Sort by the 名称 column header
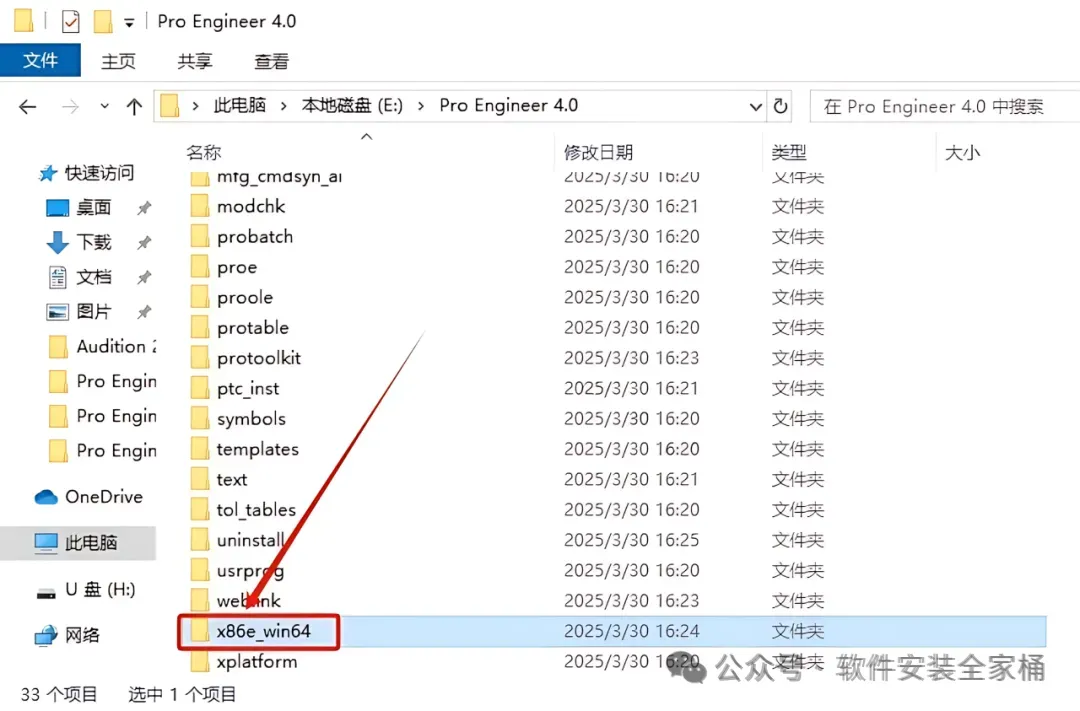Screen dimensions: 1080x711 (x=203, y=152)
